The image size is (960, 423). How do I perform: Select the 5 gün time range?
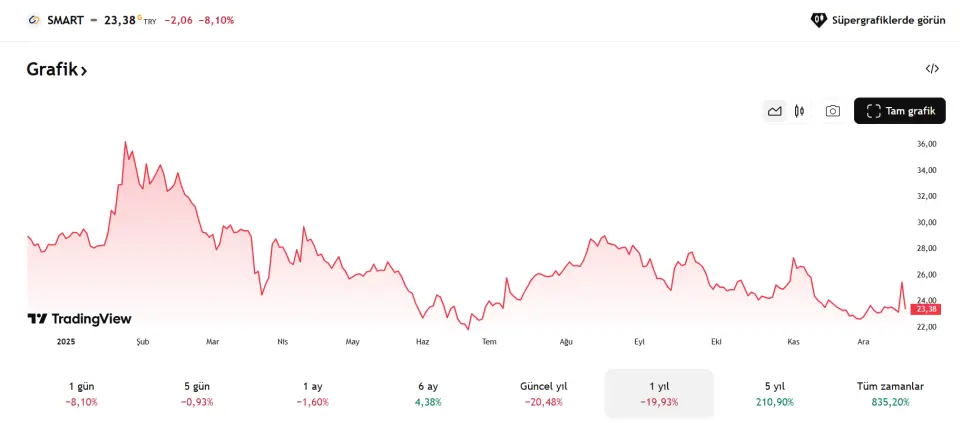click(x=198, y=393)
